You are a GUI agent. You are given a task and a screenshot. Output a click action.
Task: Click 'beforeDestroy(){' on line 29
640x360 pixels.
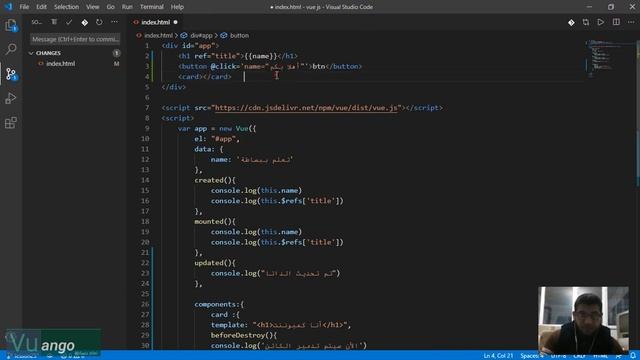coord(244,335)
